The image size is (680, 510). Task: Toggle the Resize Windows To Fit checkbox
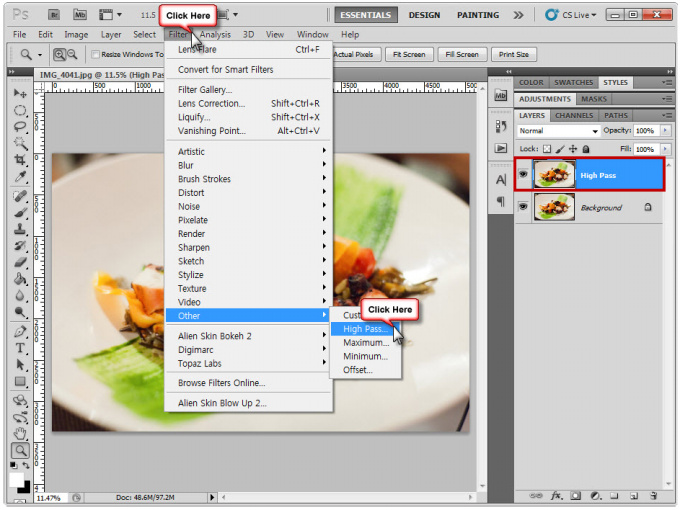click(x=96, y=55)
